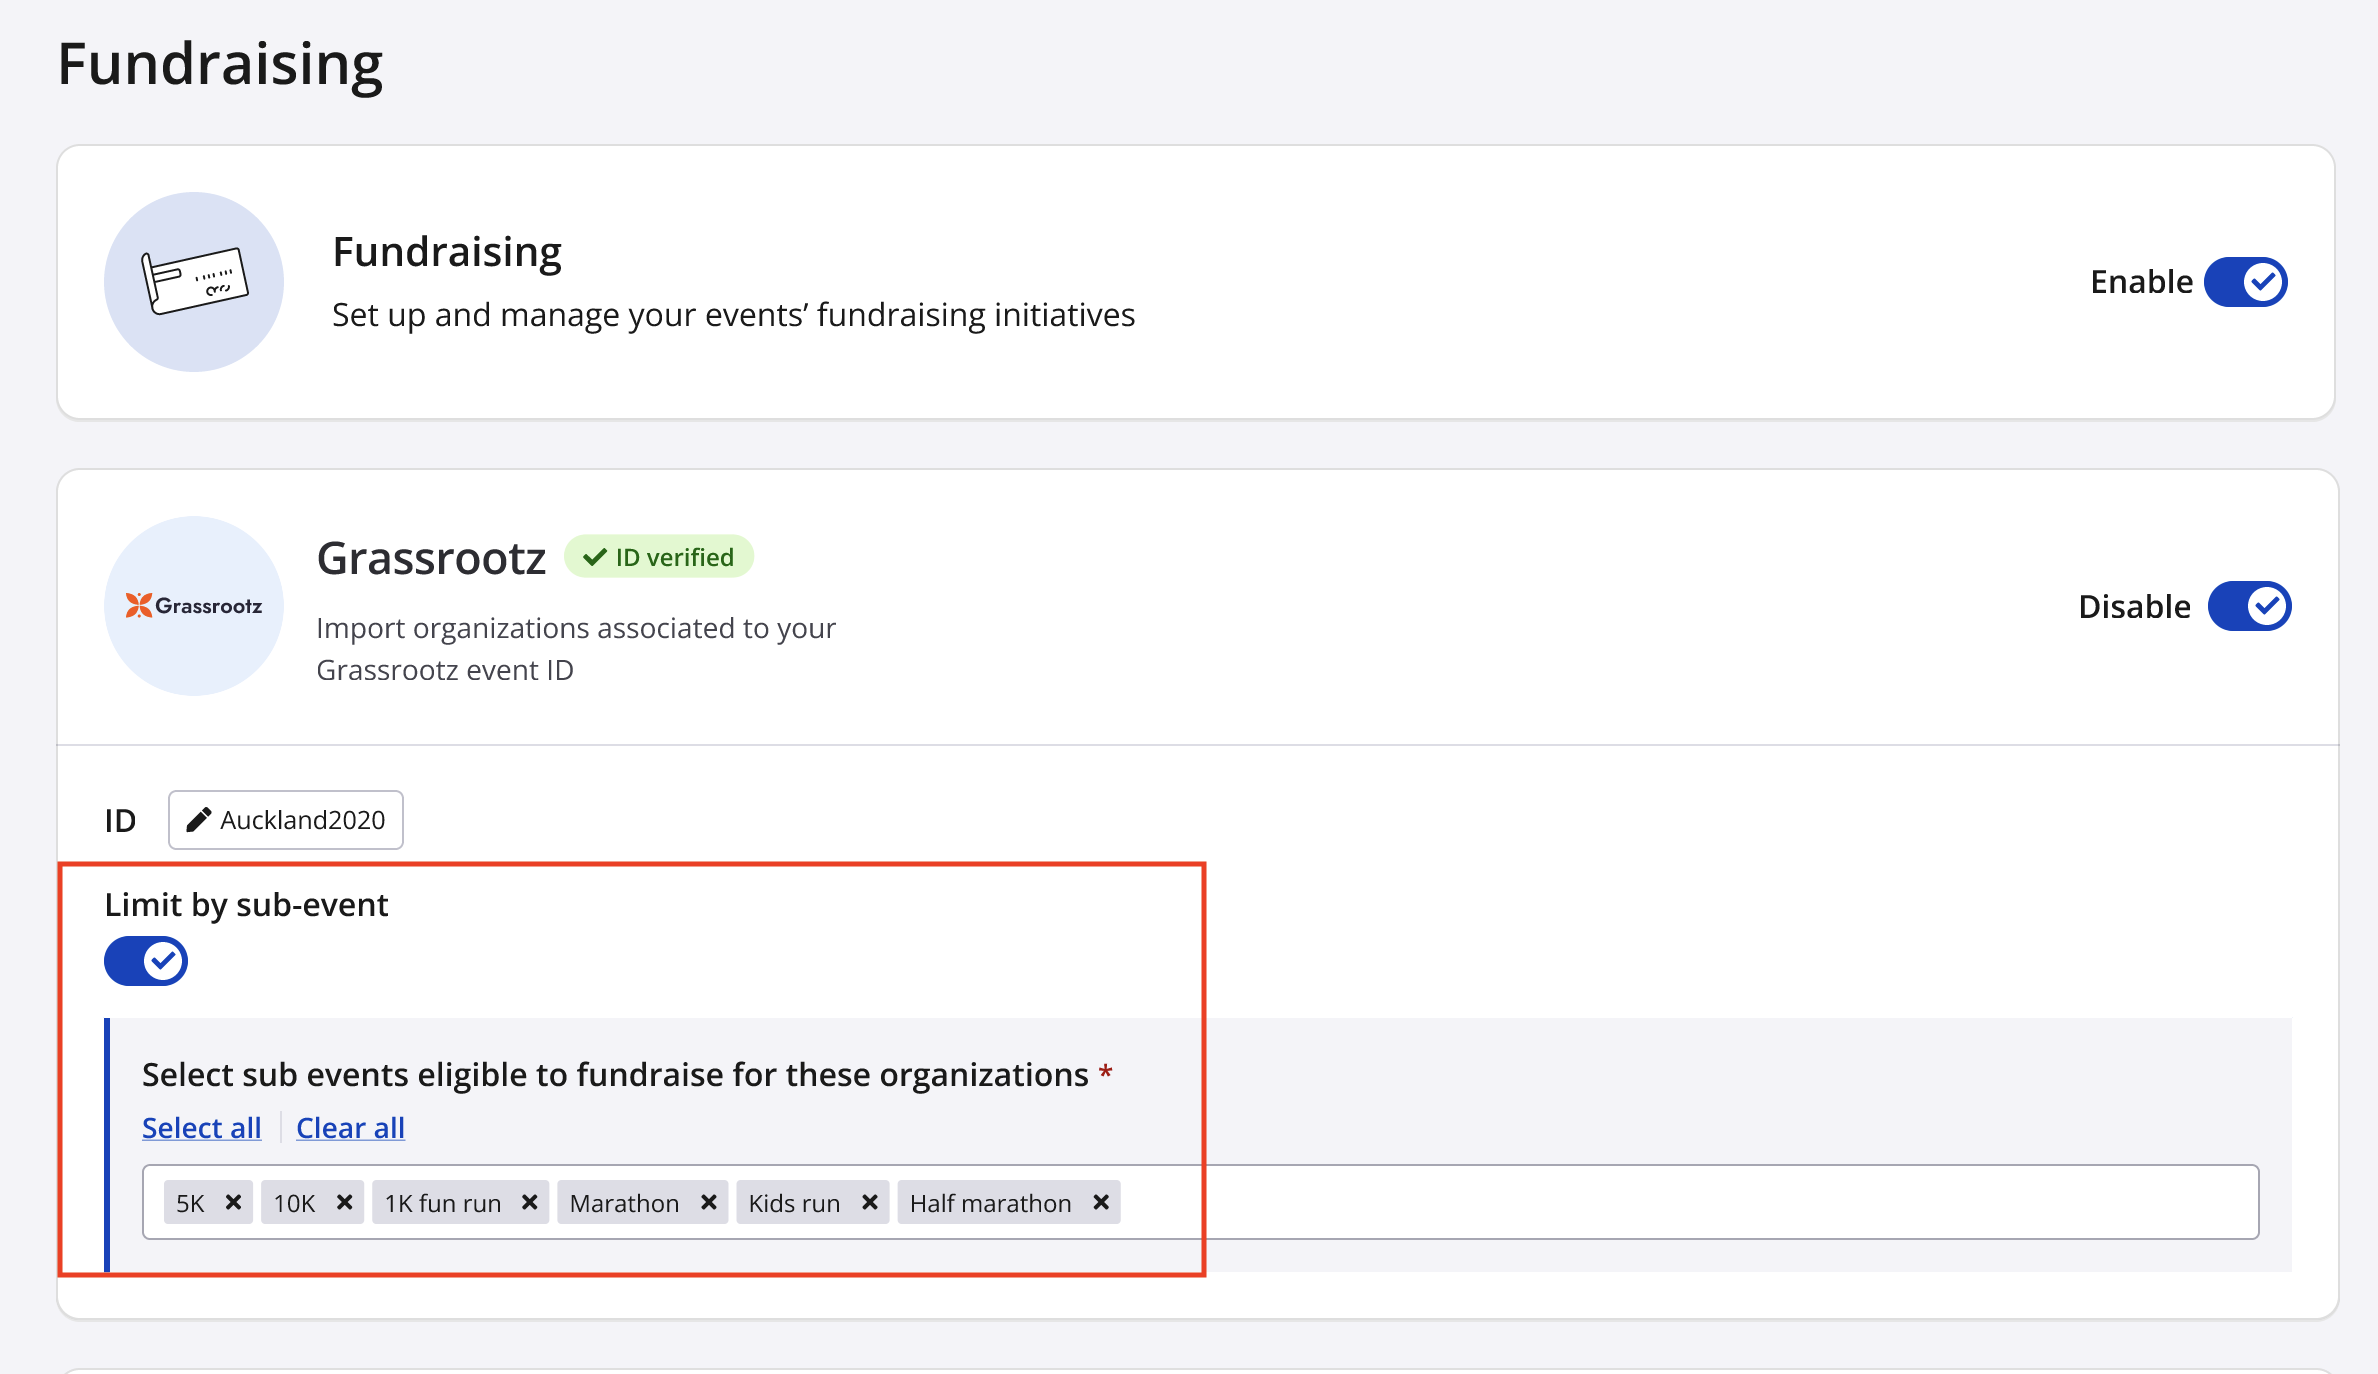Click the 1K fun run tag label
2378x1374 pixels.
443,1203
